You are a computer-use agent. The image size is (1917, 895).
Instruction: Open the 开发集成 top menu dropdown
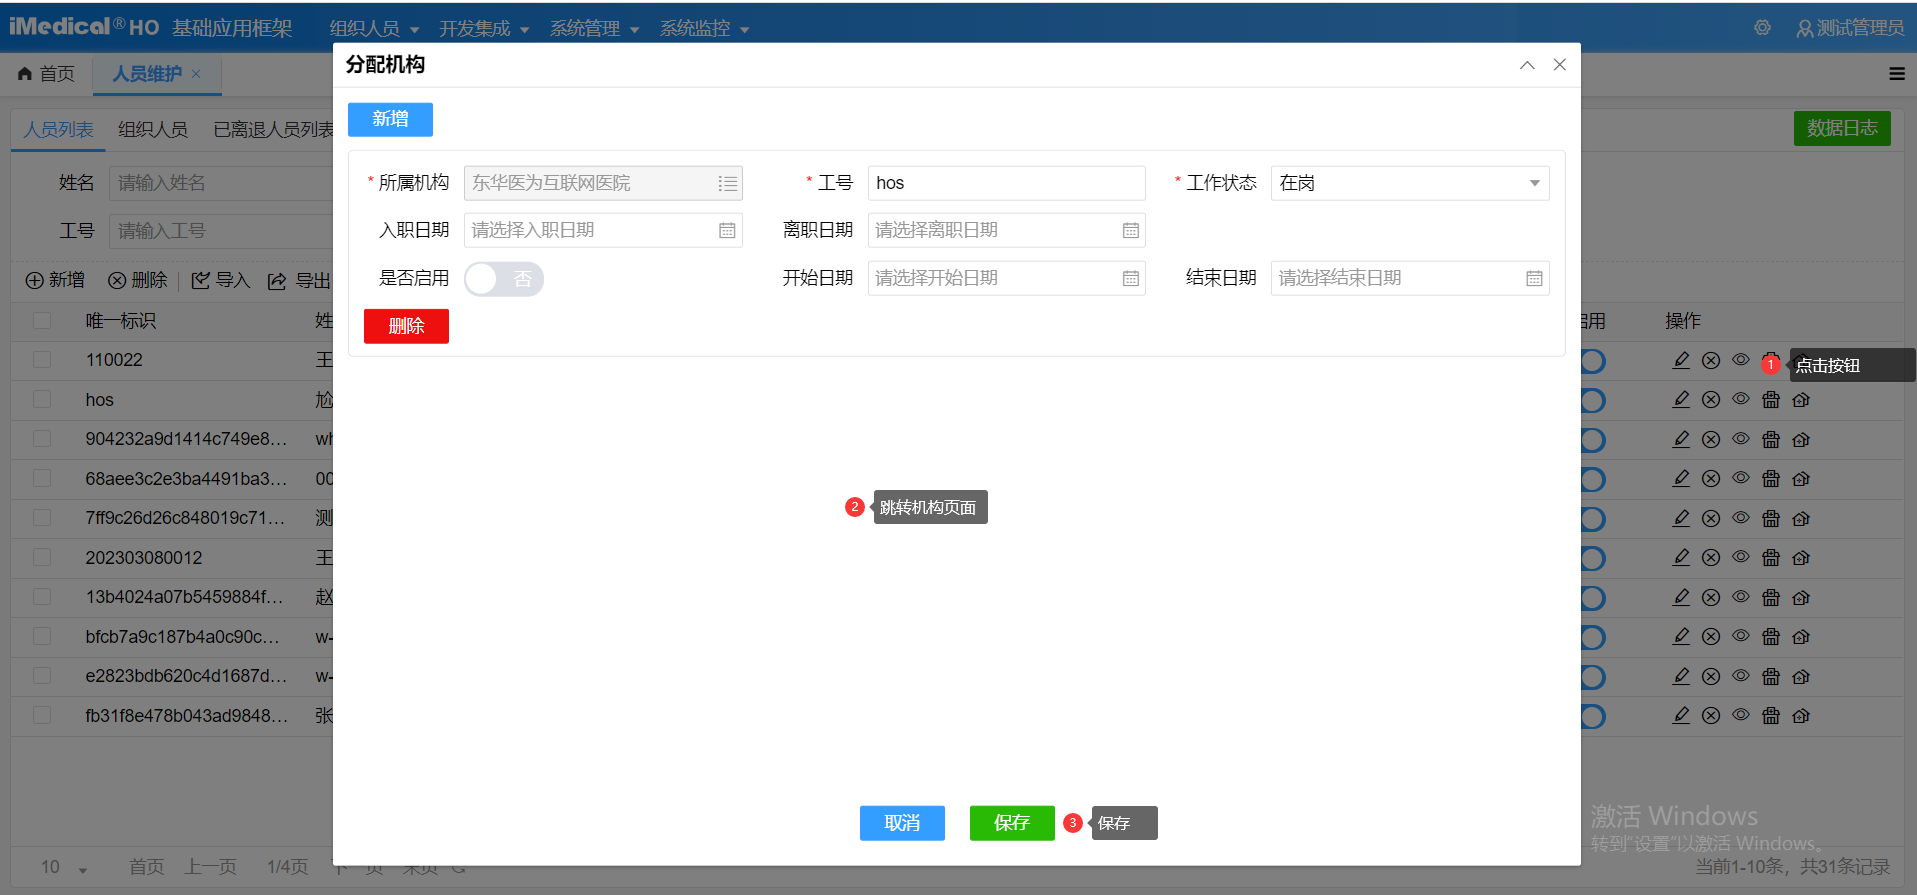pyautogui.click(x=484, y=29)
